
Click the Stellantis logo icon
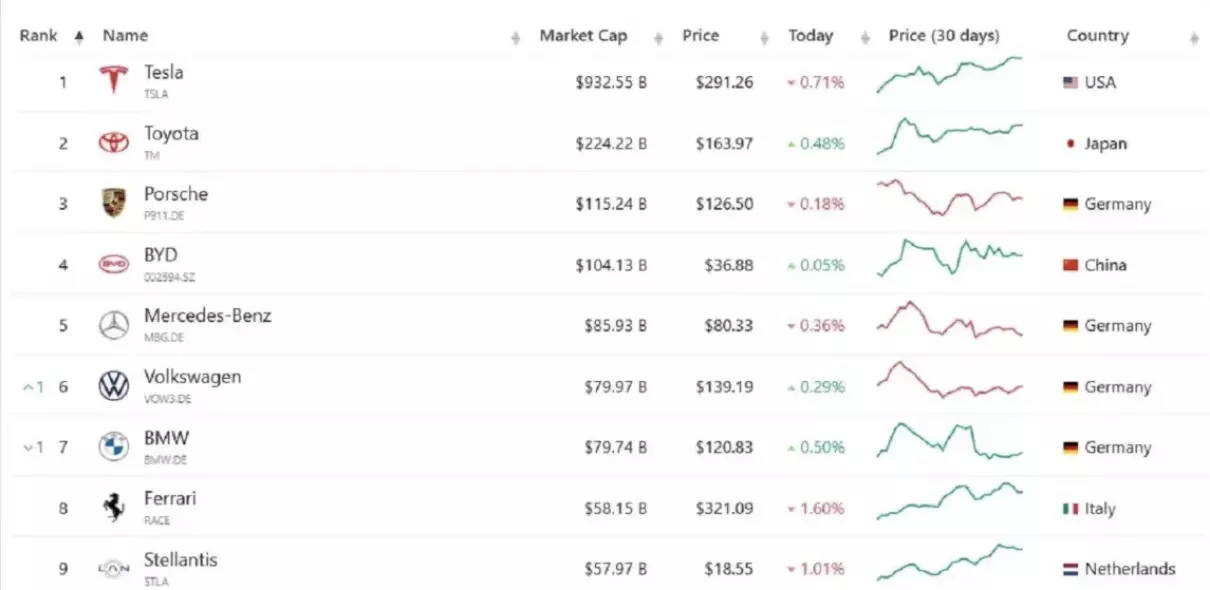[x=113, y=569]
